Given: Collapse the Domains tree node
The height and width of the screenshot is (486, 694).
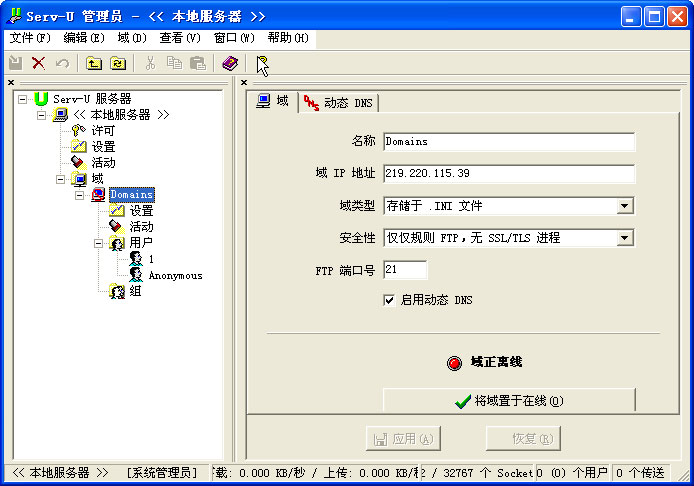Looking at the screenshot, I should 79,195.
